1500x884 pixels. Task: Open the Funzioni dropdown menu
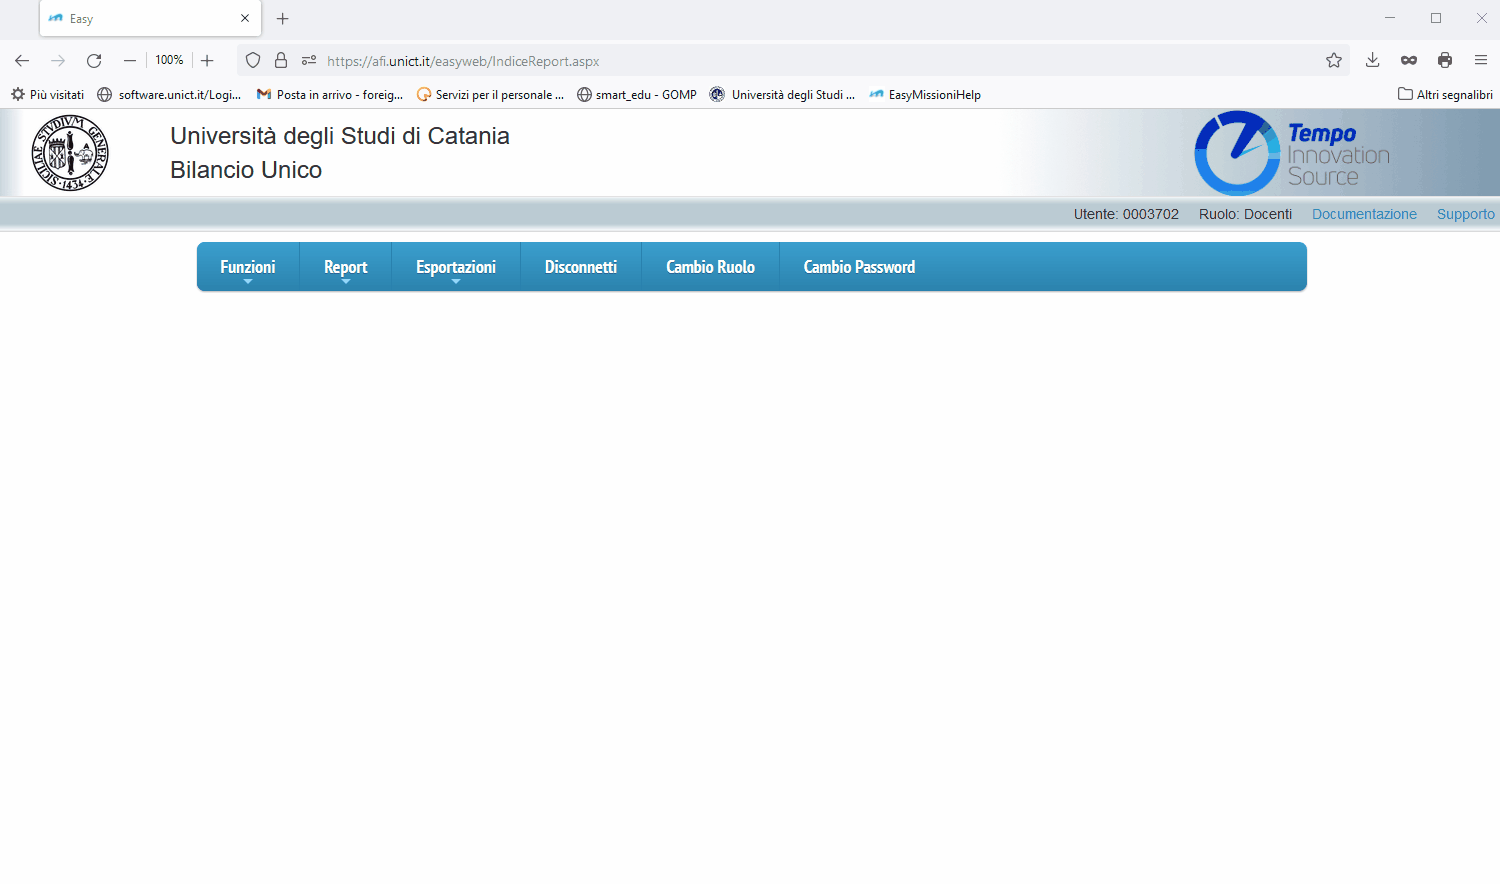pyautogui.click(x=248, y=267)
